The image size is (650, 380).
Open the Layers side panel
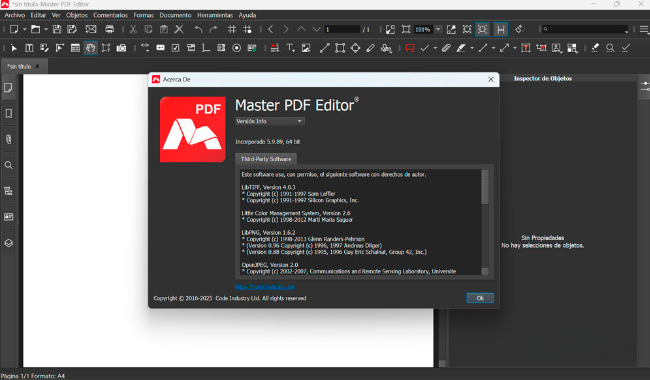(9, 243)
